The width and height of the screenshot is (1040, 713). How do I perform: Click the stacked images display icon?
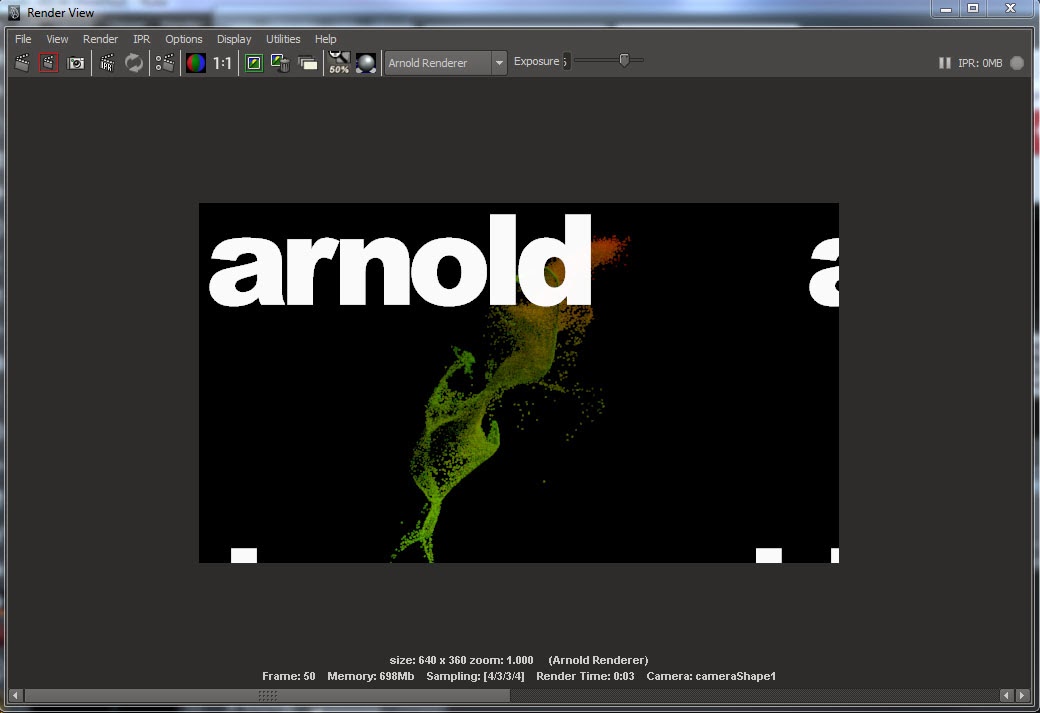308,64
